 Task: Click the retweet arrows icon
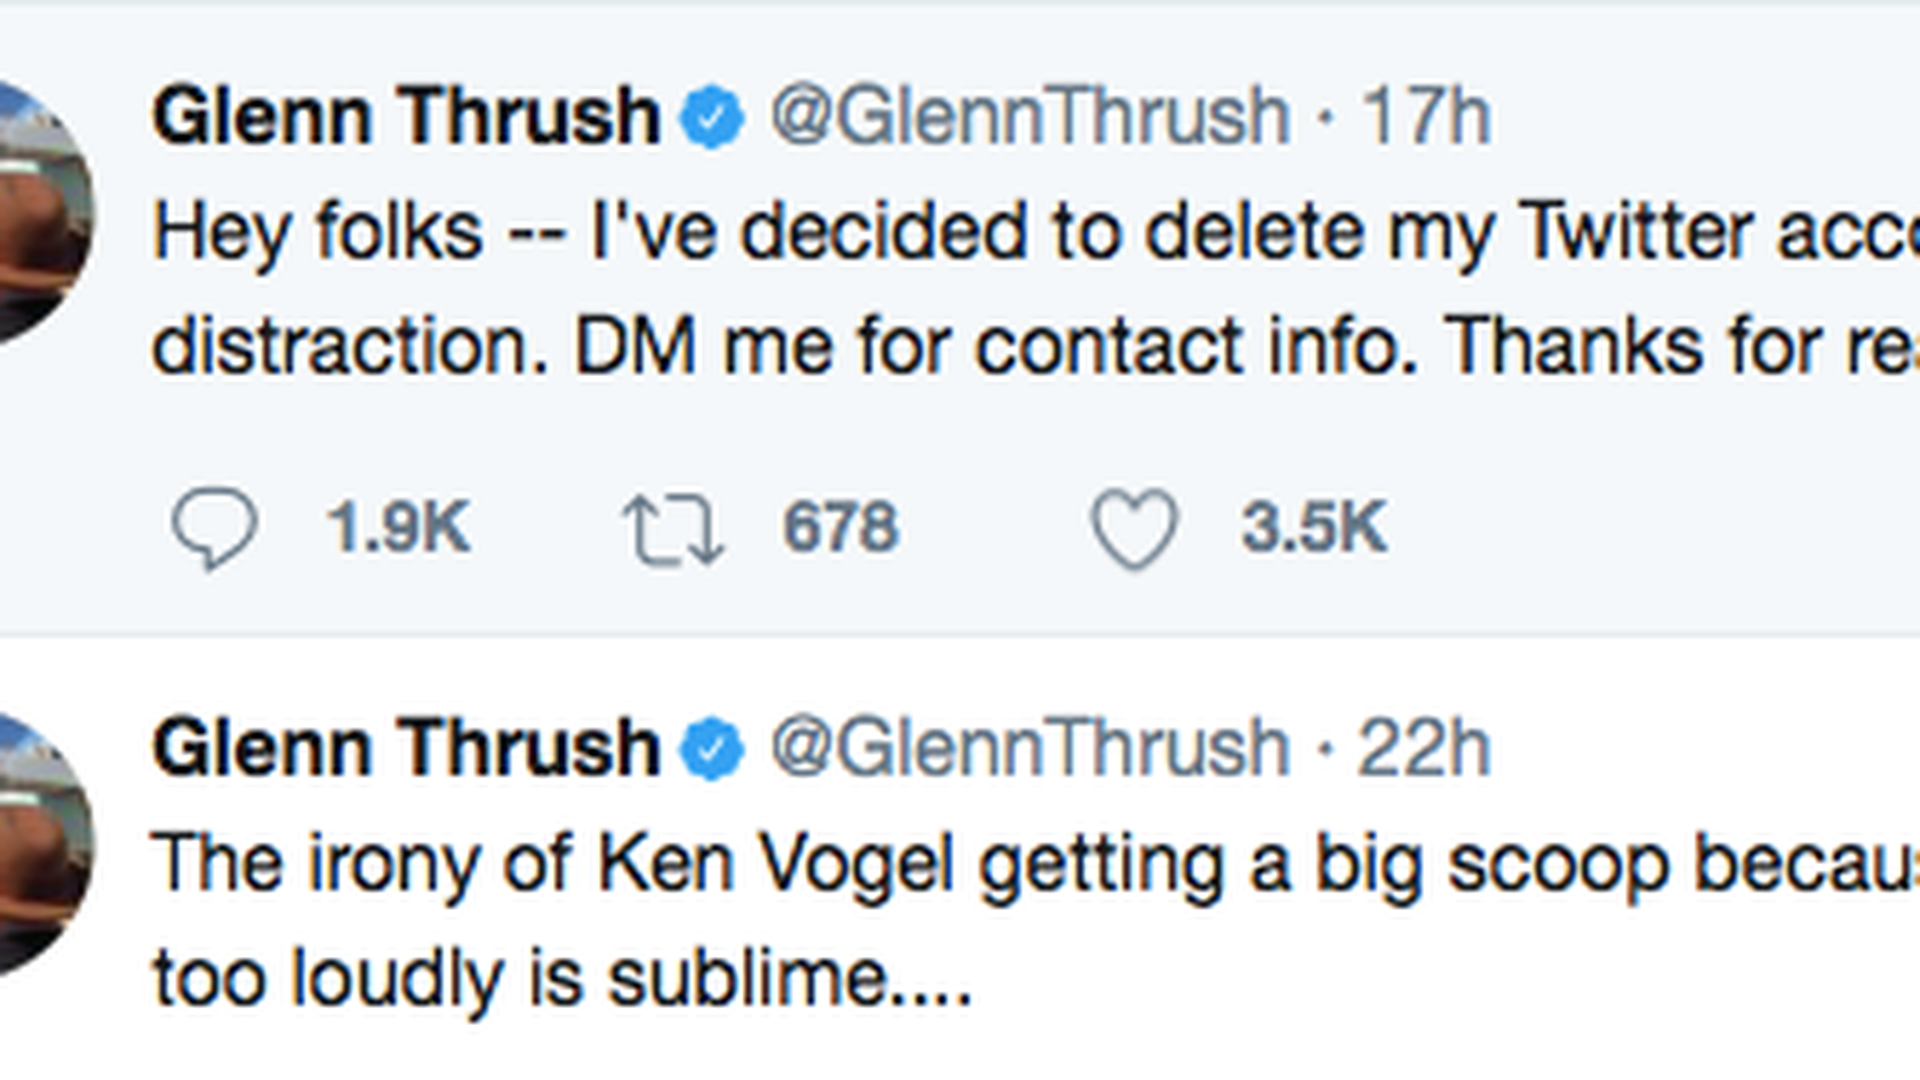(672, 530)
